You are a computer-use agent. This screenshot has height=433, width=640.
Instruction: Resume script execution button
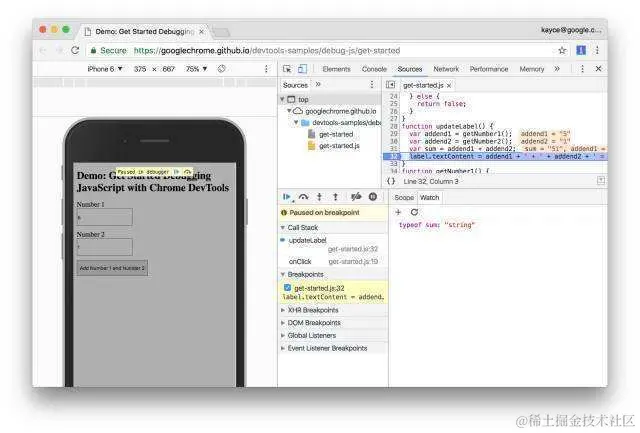287,197
